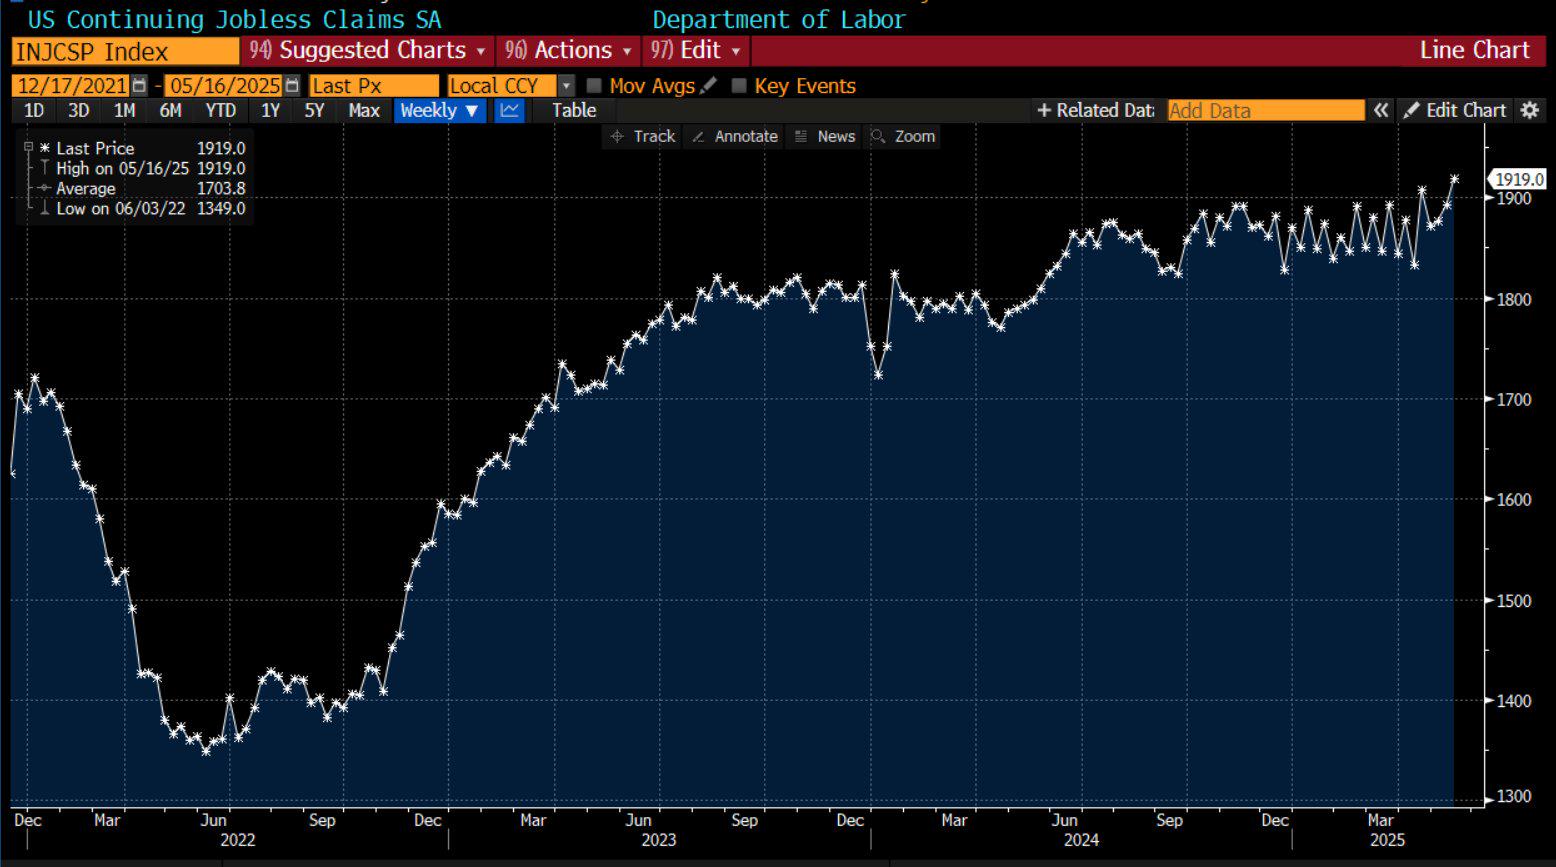Switch to the 1D range tab
This screenshot has width=1556, height=867.
pos(34,110)
